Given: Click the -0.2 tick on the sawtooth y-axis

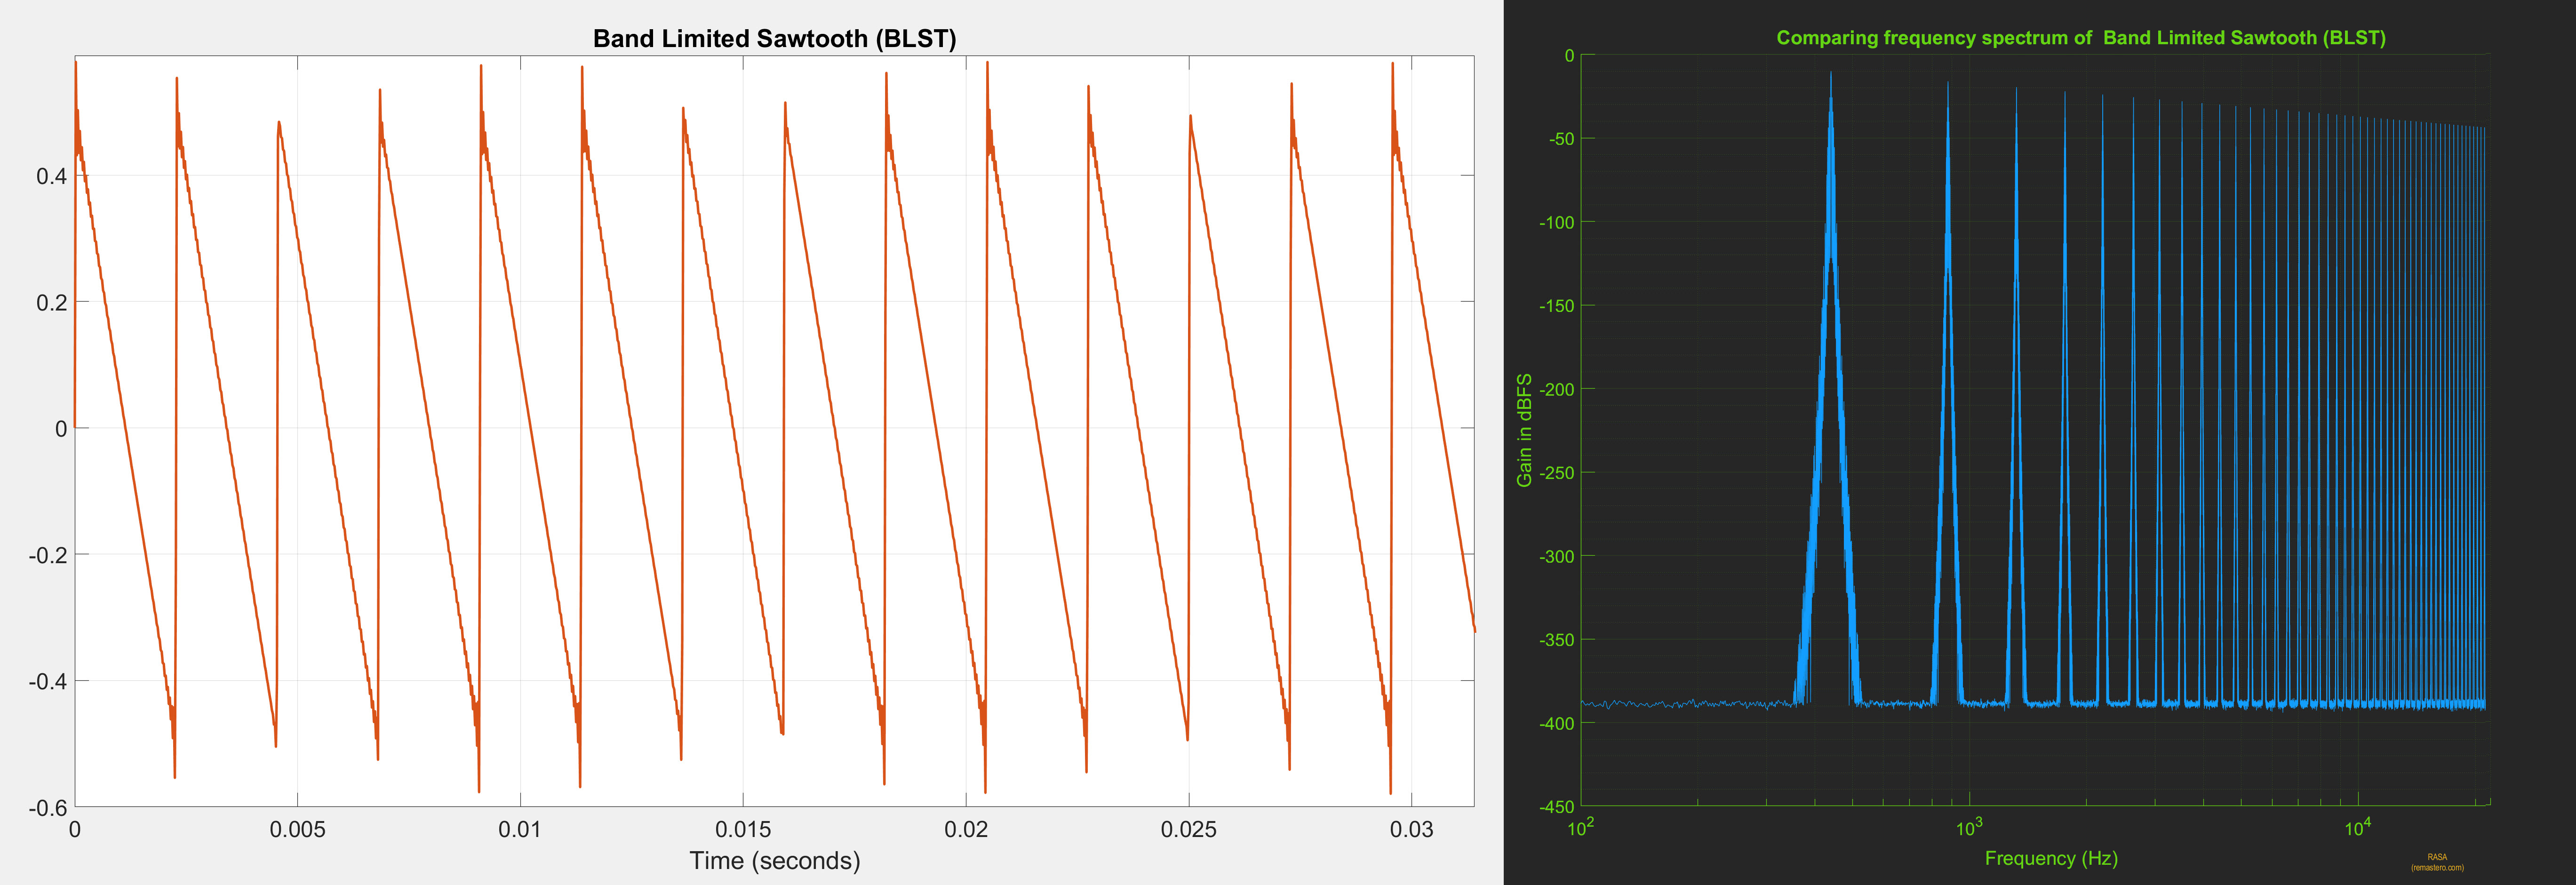Looking at the screenshot, I should click(47, 555).
